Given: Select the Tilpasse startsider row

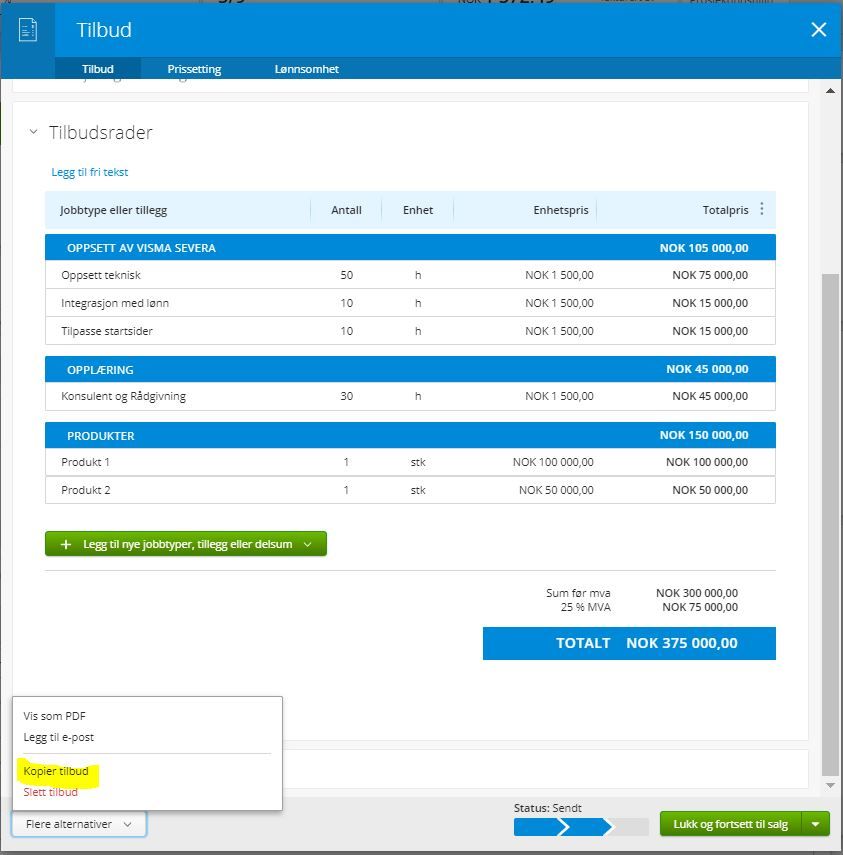Looking at the screenshot, I should point(410,331).
